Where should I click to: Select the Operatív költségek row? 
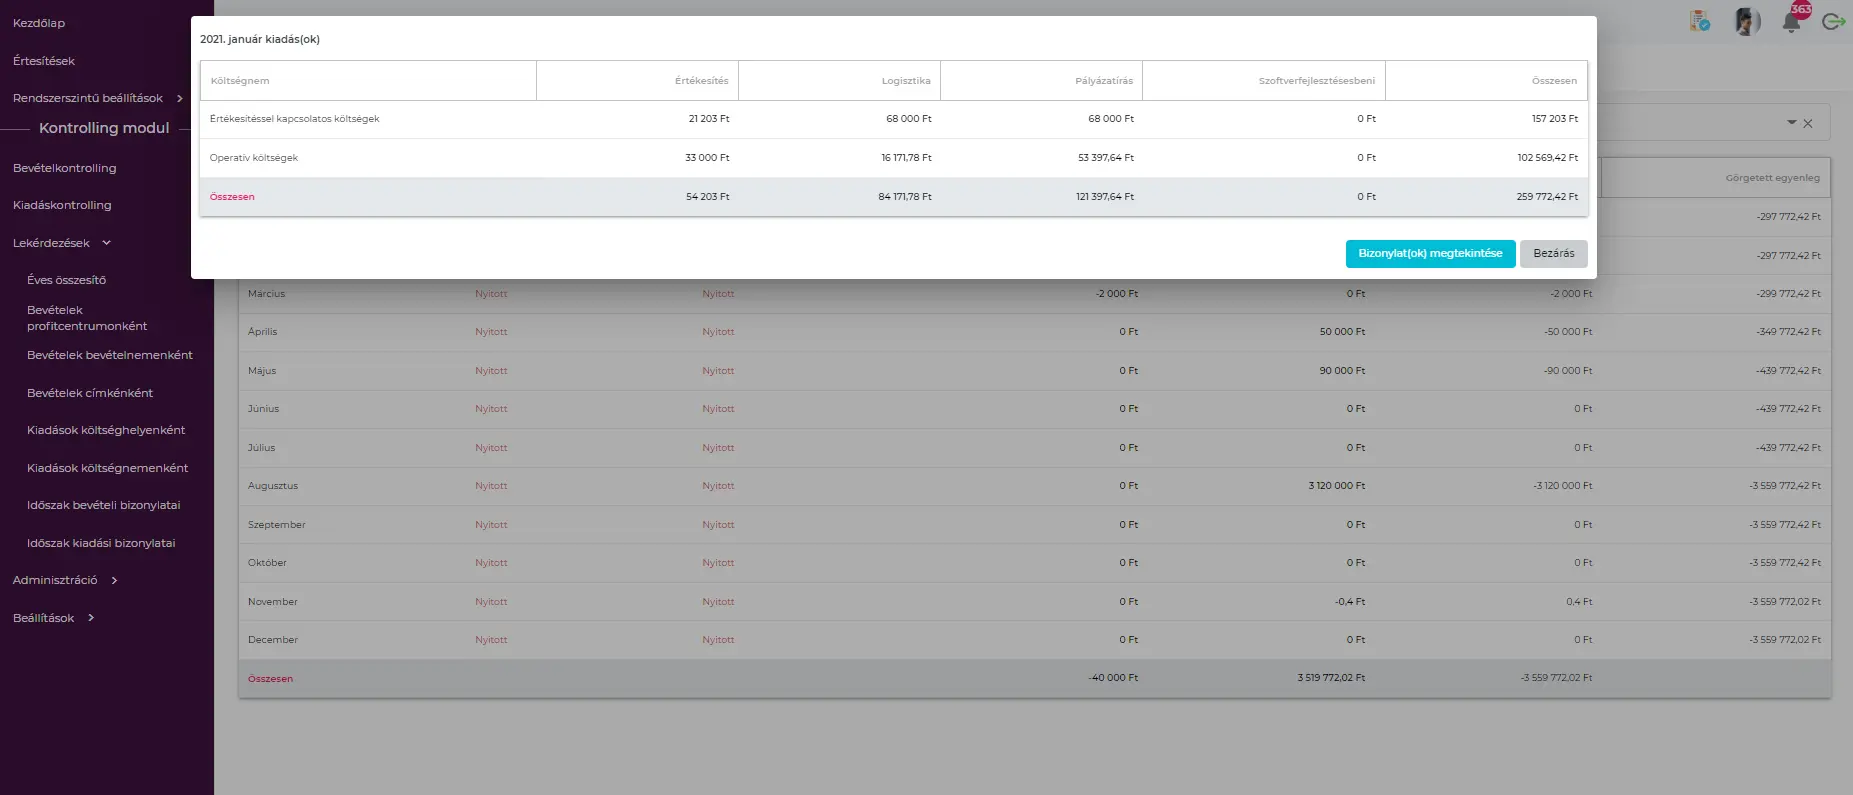(254, 158)
